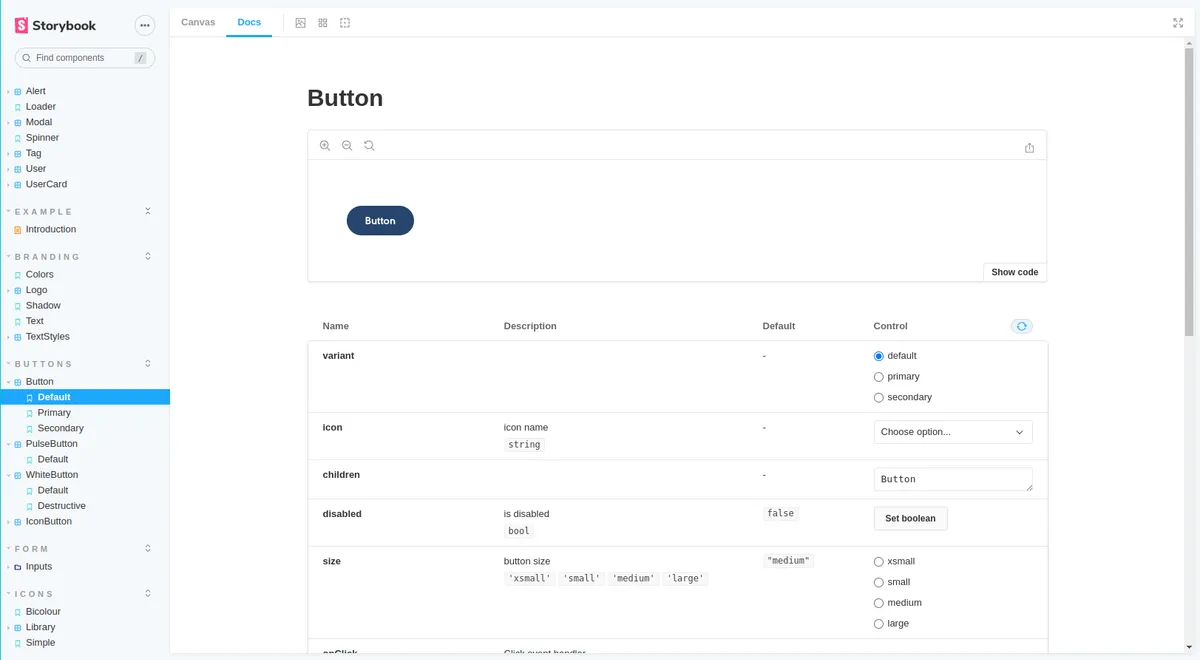
Task: Reset zoom in the preview toolbar
Action: click(369, 145)
